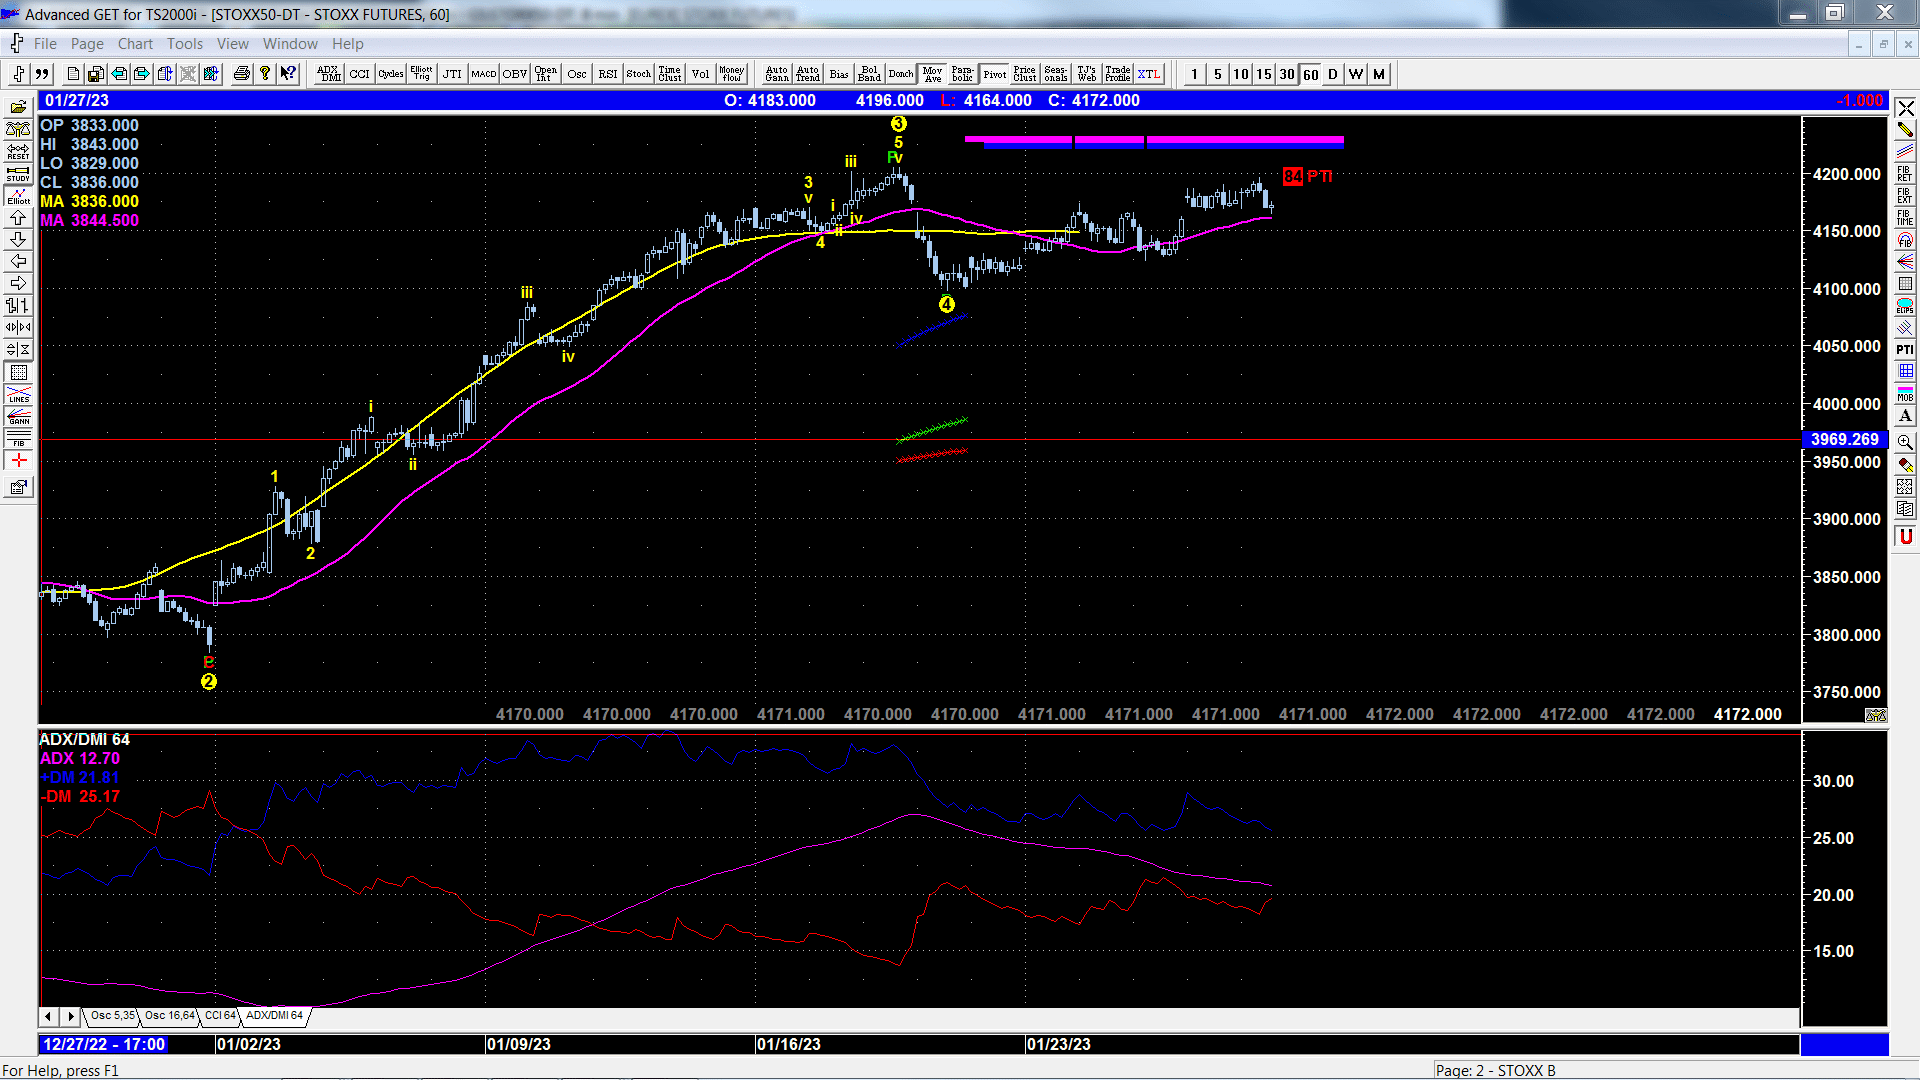This screenshot has width=1920, height=1080.
Task: Click the Trade Profile toolbar button
Action: tap(1118, 74)
